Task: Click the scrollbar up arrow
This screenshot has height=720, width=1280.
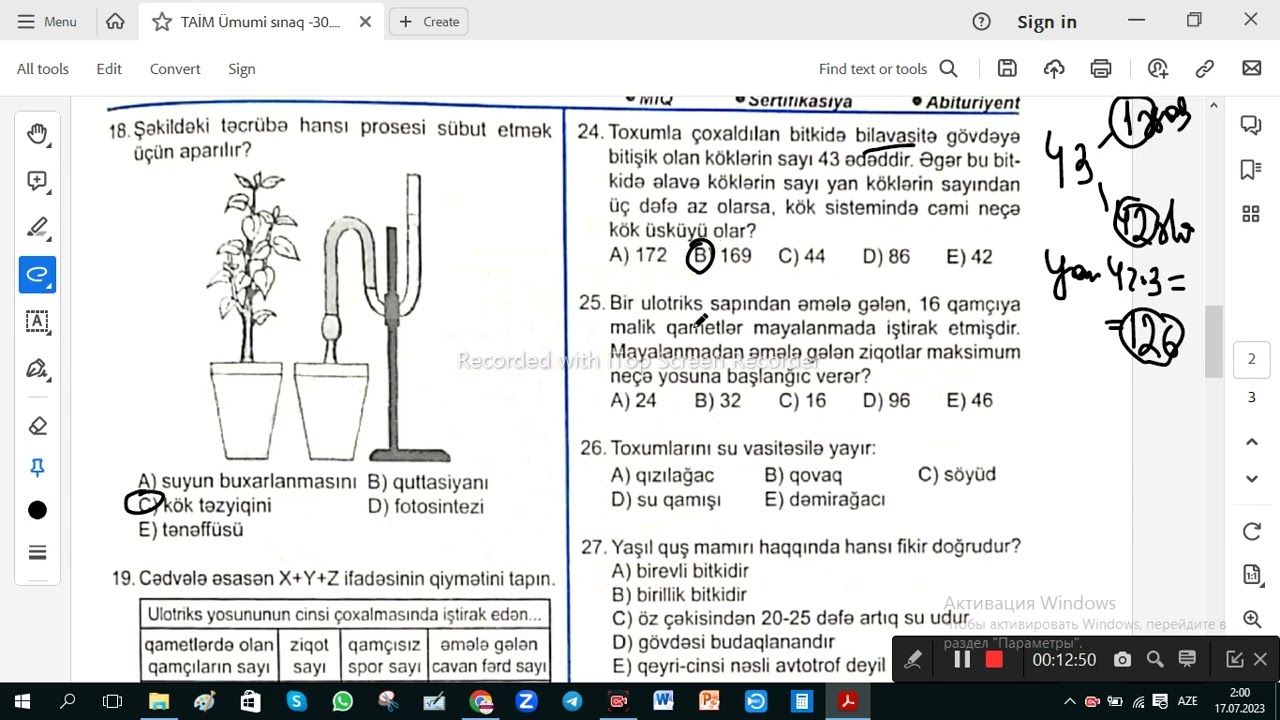Action: [x=1214, y=105]
